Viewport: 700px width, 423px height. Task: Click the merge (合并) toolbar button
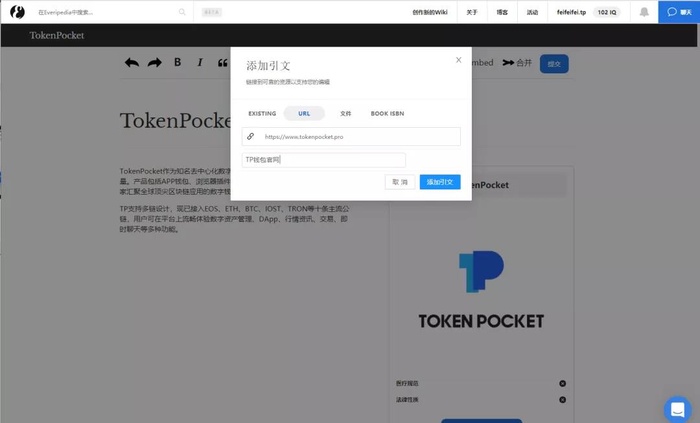[517, 63]
